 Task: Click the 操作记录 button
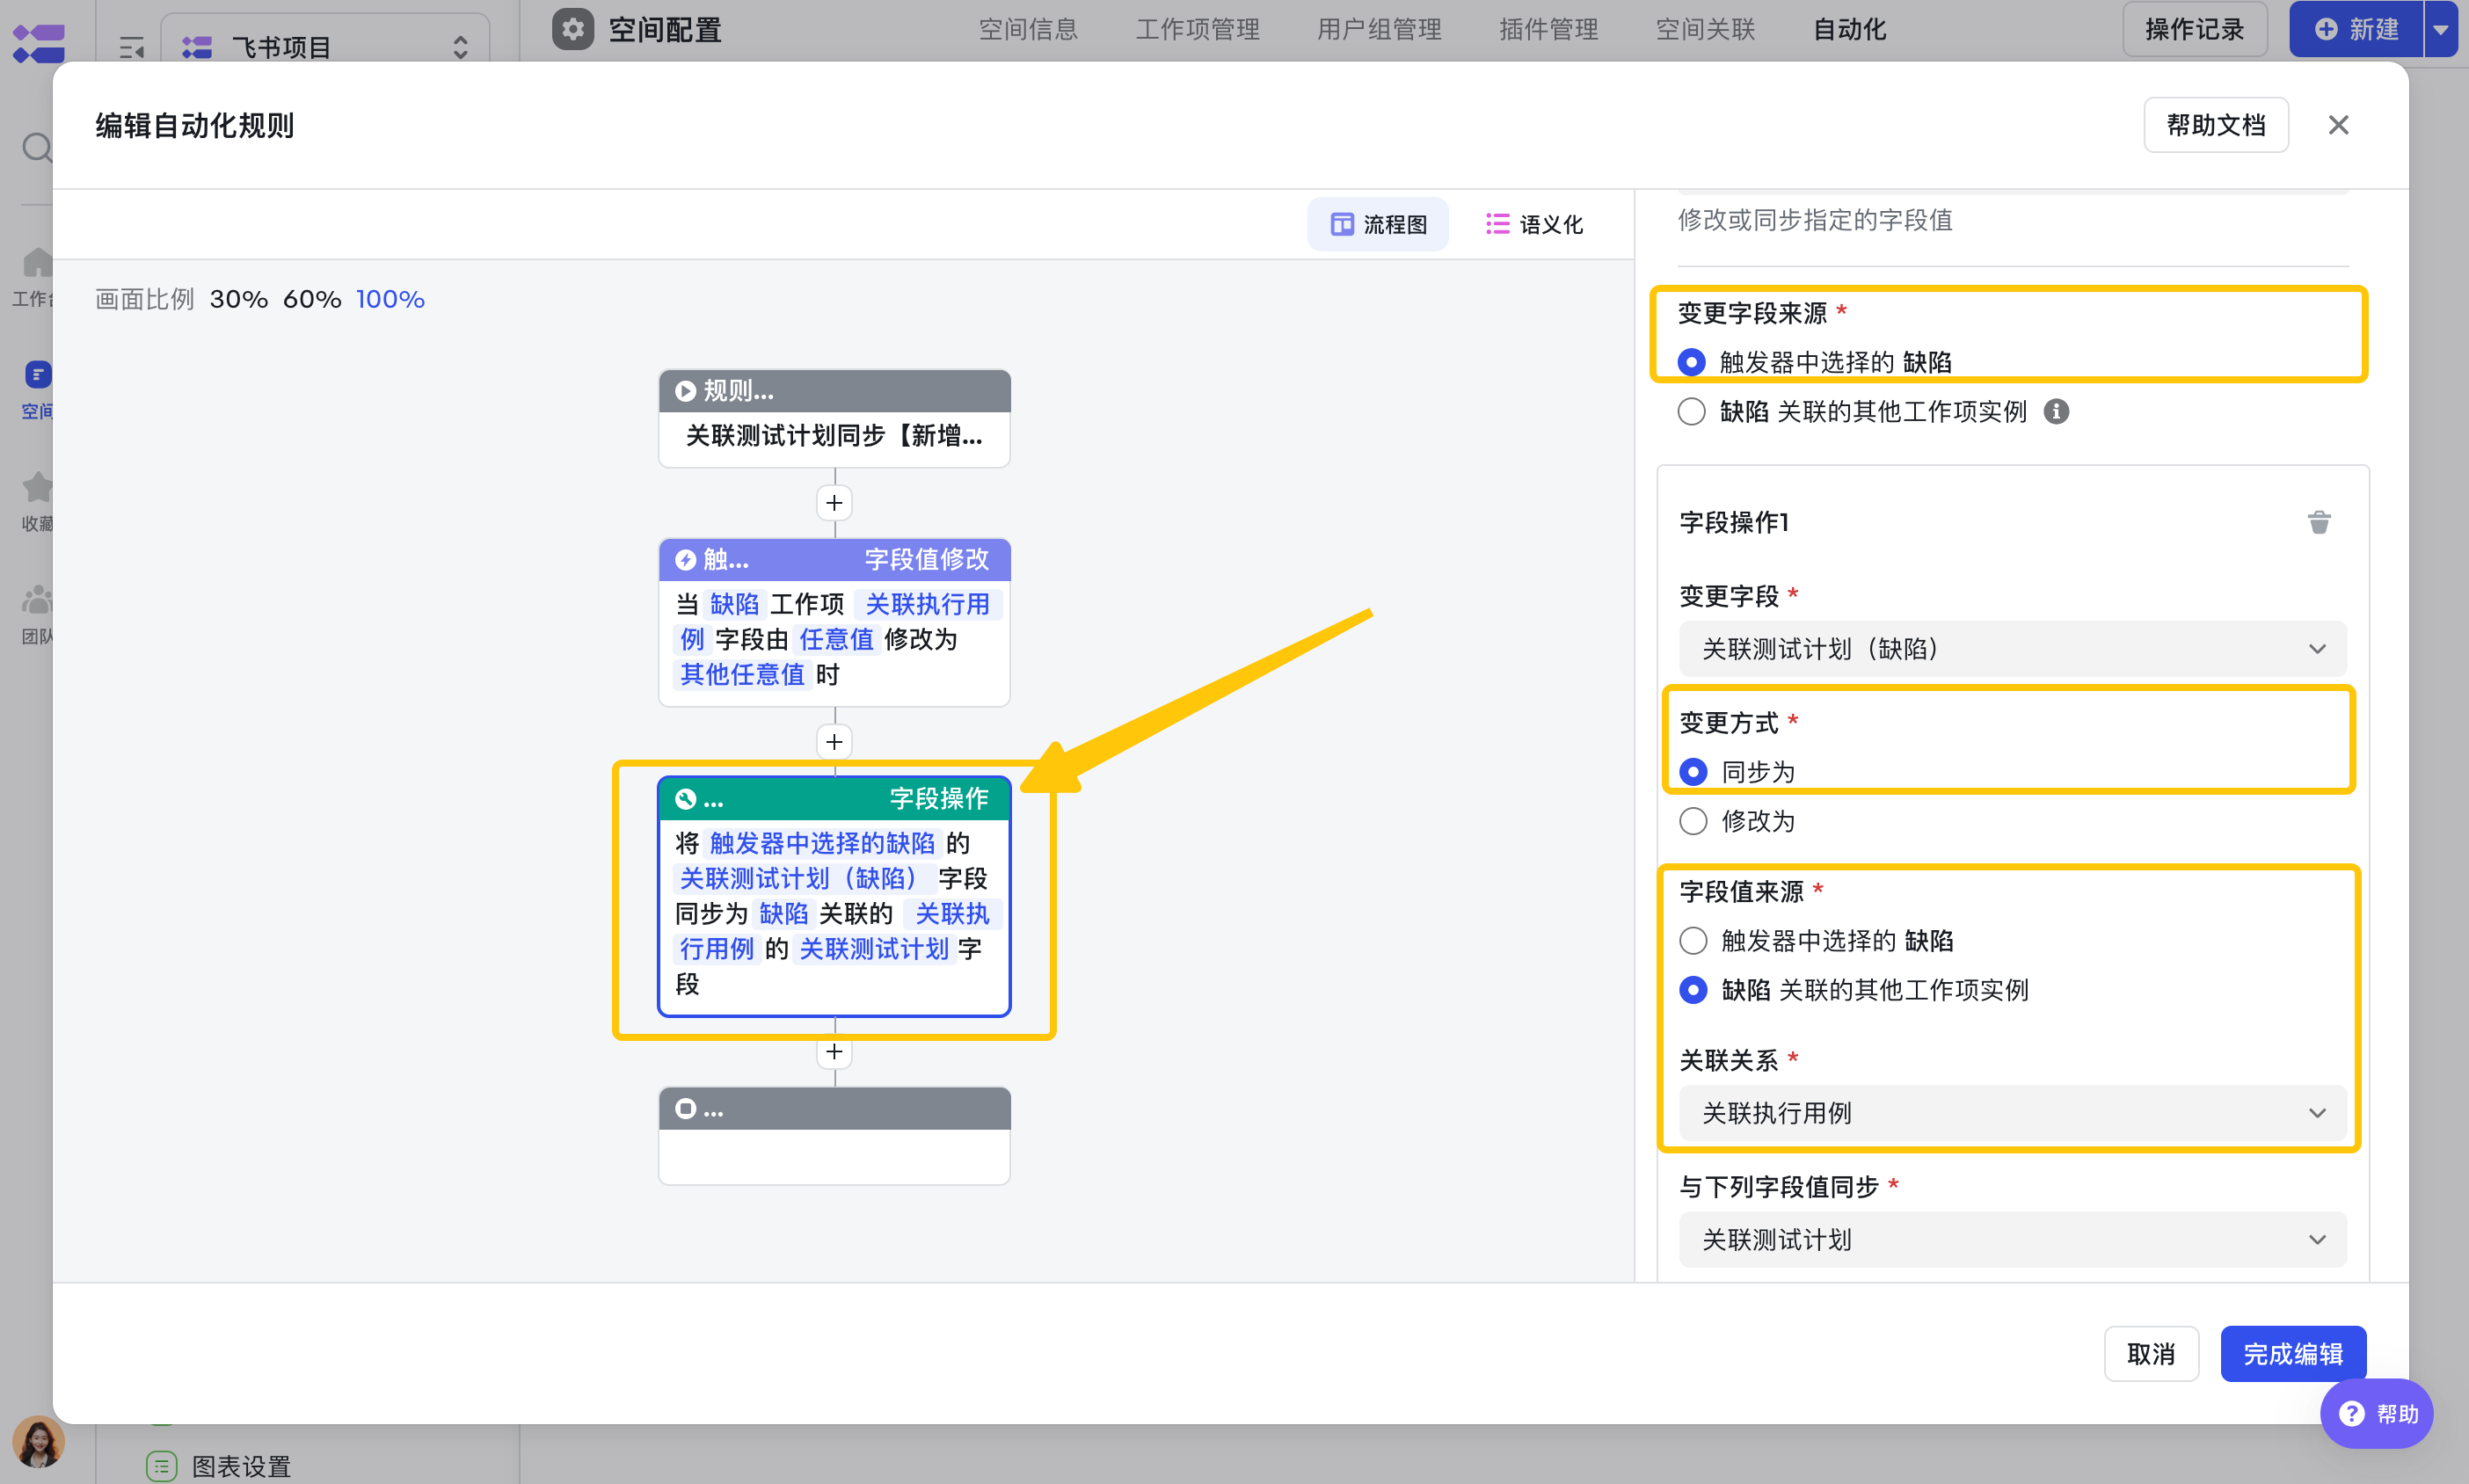point(2194,29)
